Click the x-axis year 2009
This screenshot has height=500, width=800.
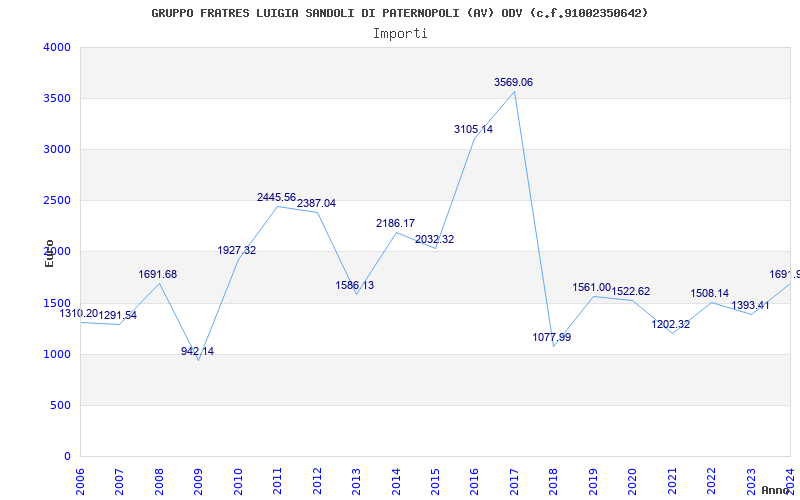coord(198,481)
